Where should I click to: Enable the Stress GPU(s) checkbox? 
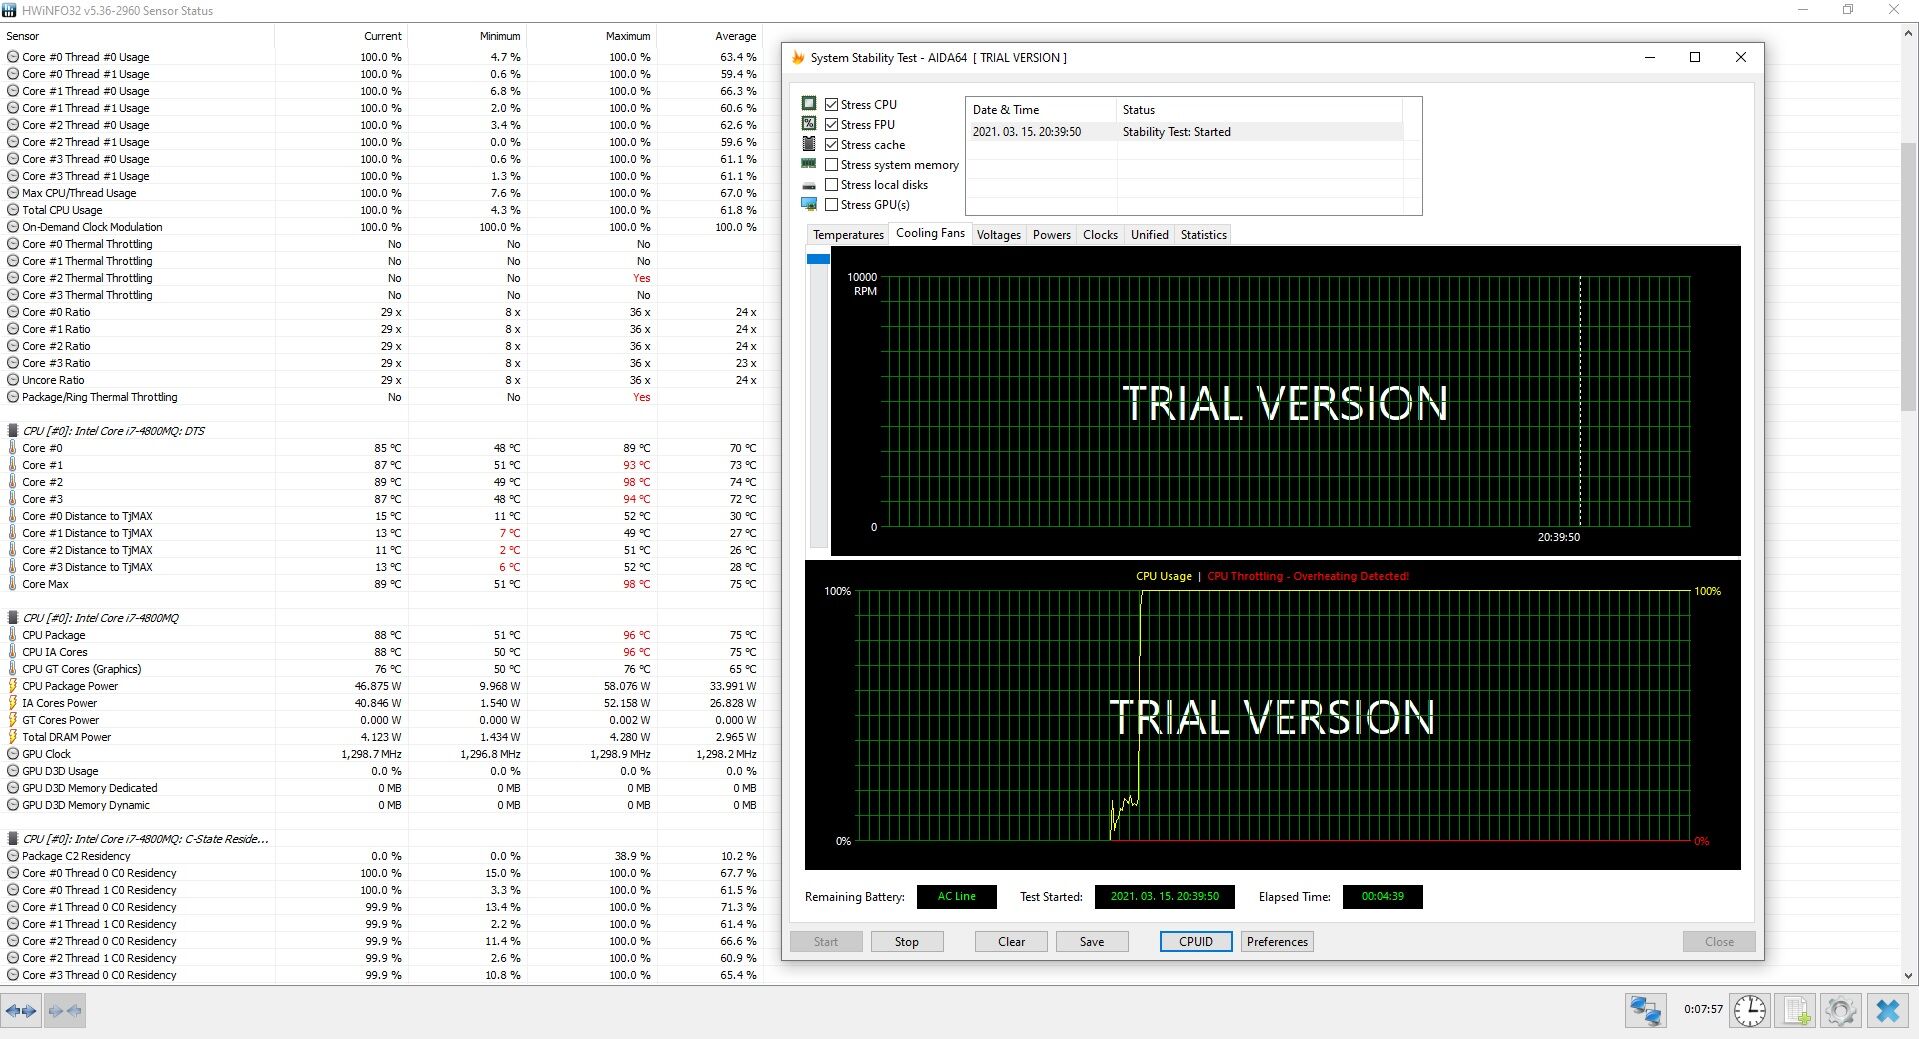coord(831,204)
